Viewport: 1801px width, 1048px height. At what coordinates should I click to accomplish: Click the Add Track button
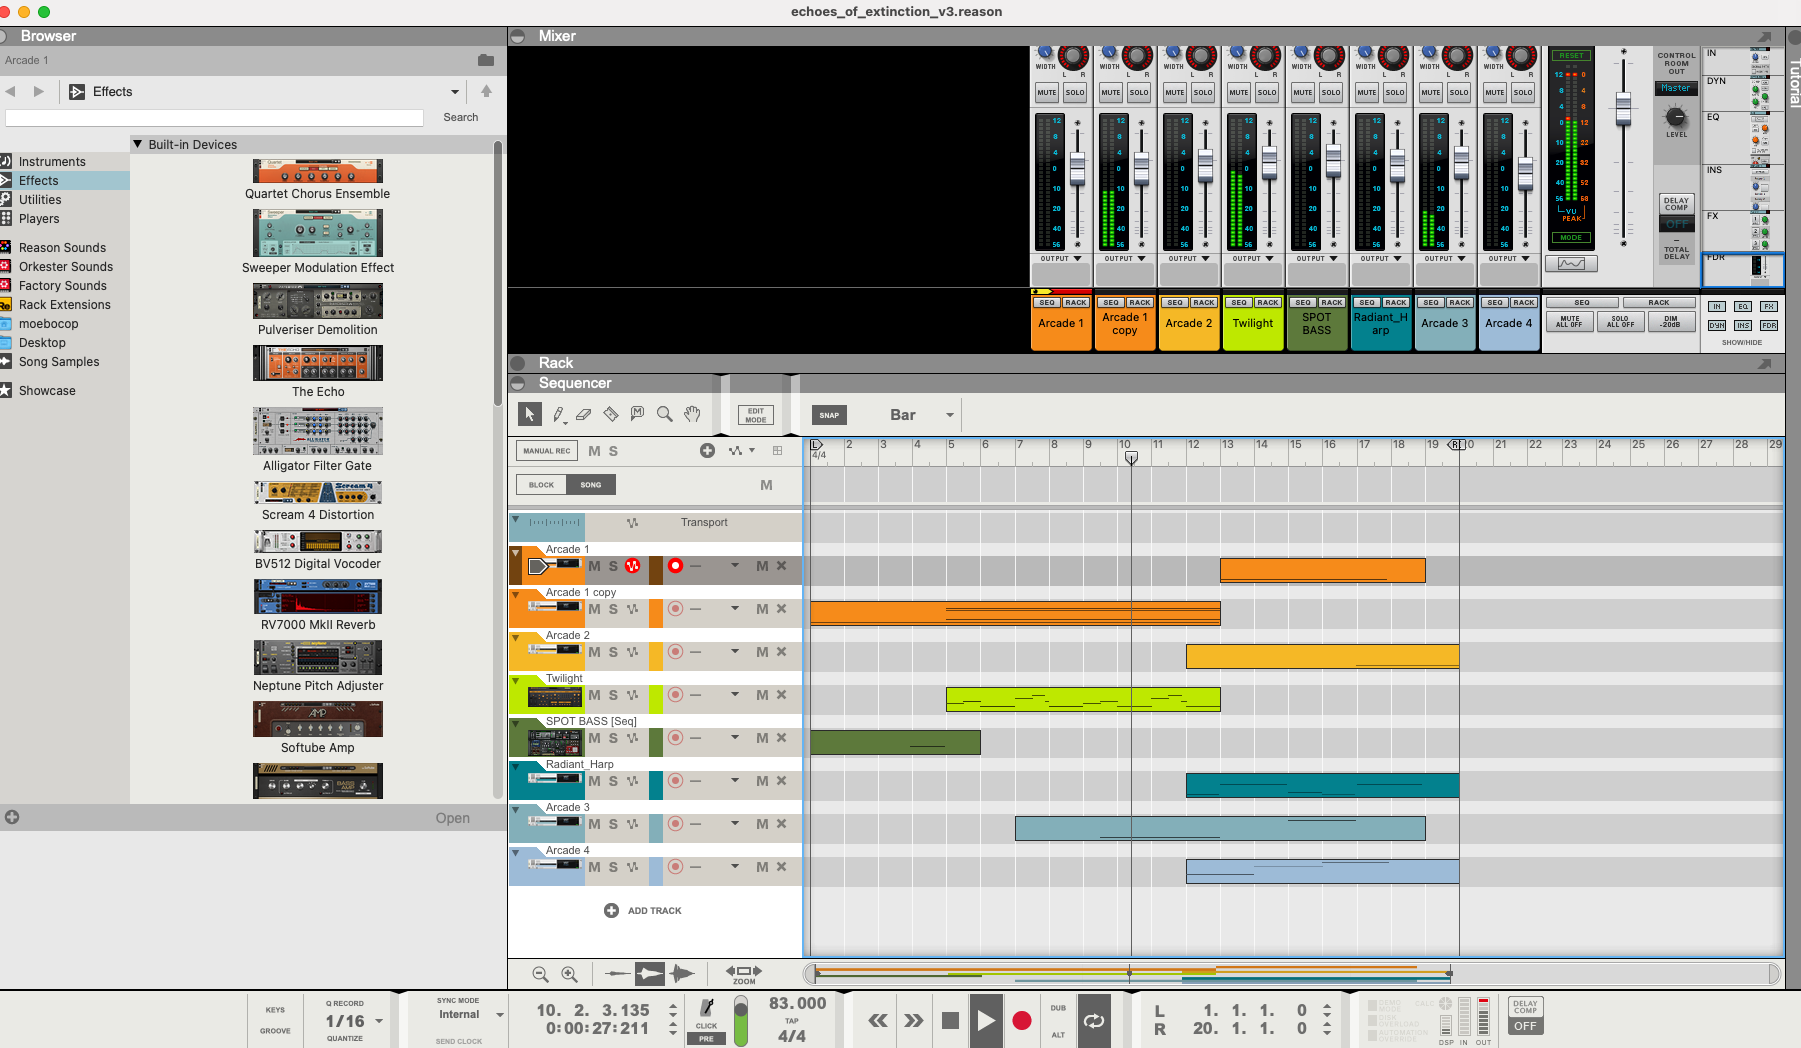click(x=643, y=911)
